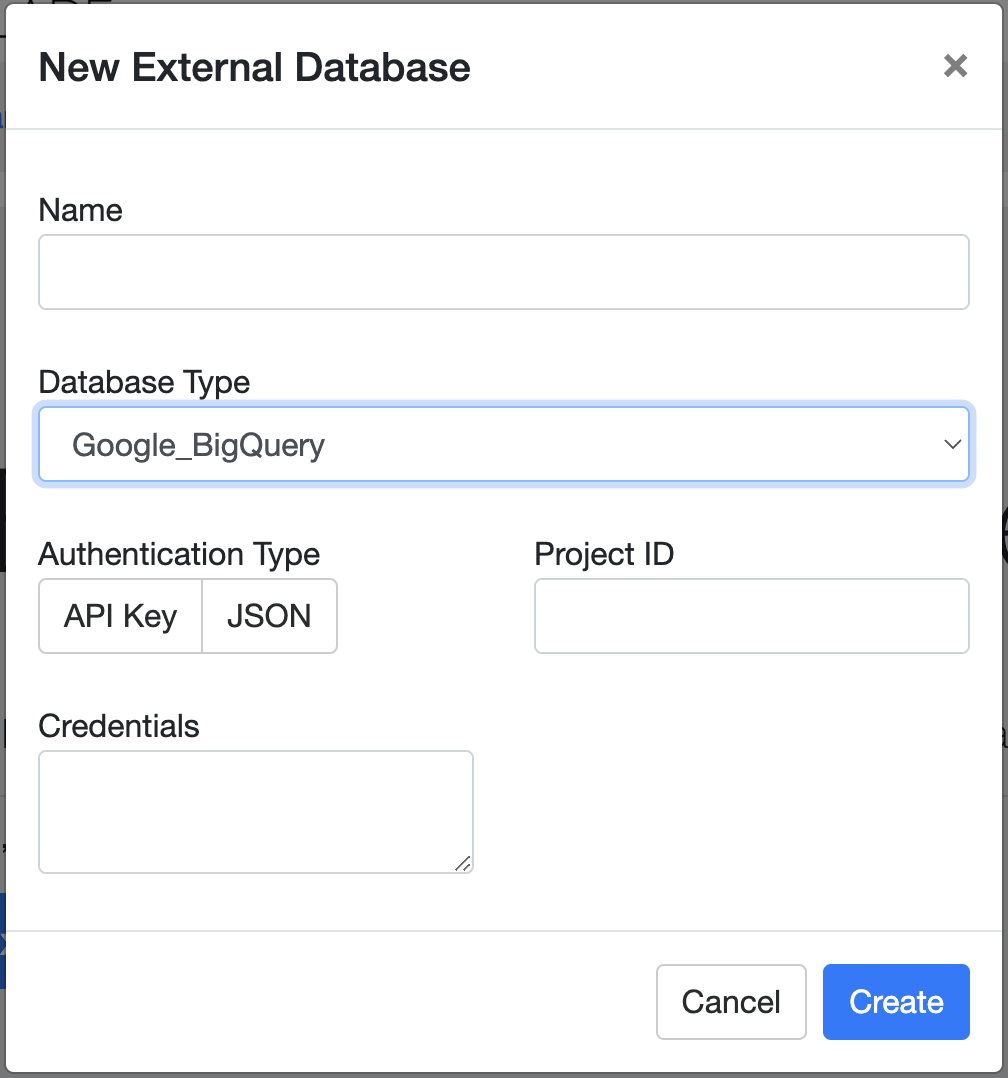
Task: Click empty space right of Credentials box
Action: (x=720, y=811)
